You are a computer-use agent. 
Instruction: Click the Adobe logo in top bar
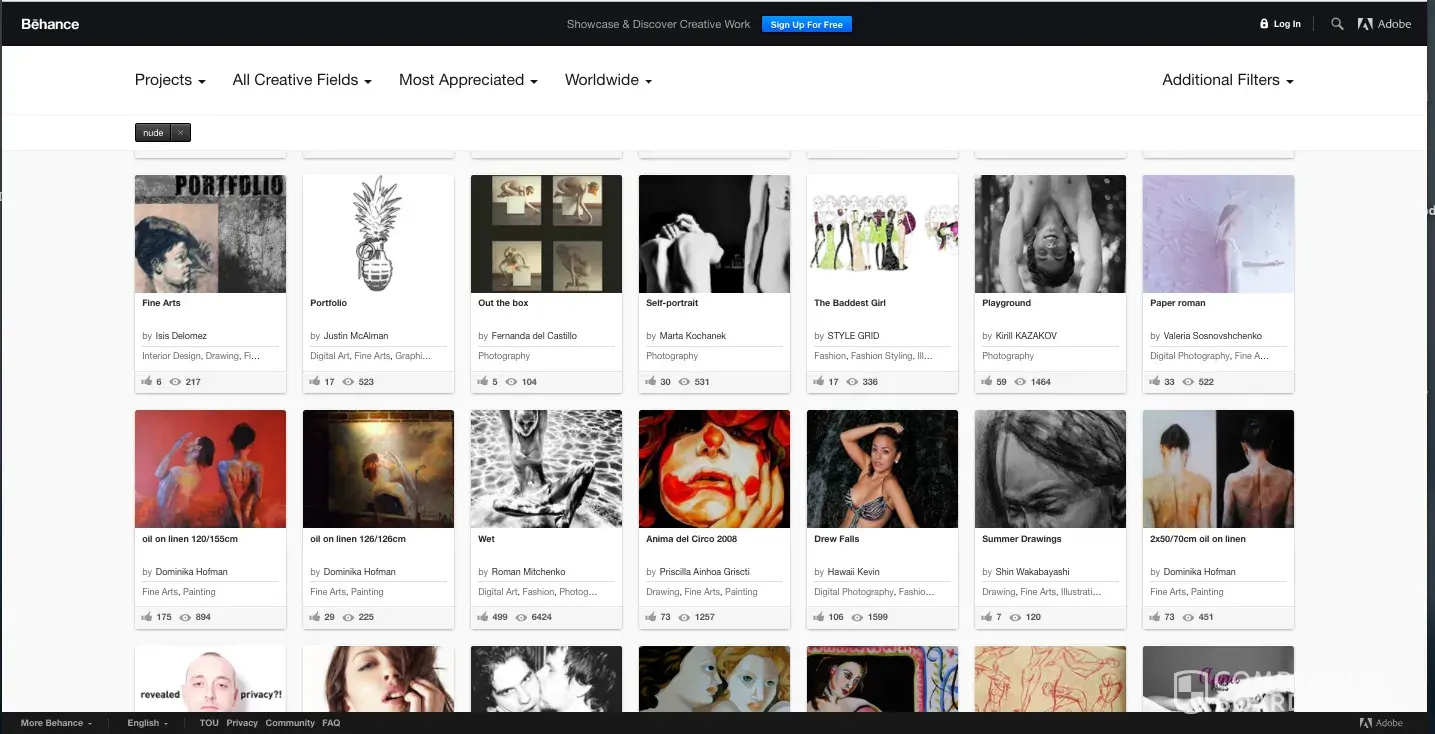tap(1384, 24)
